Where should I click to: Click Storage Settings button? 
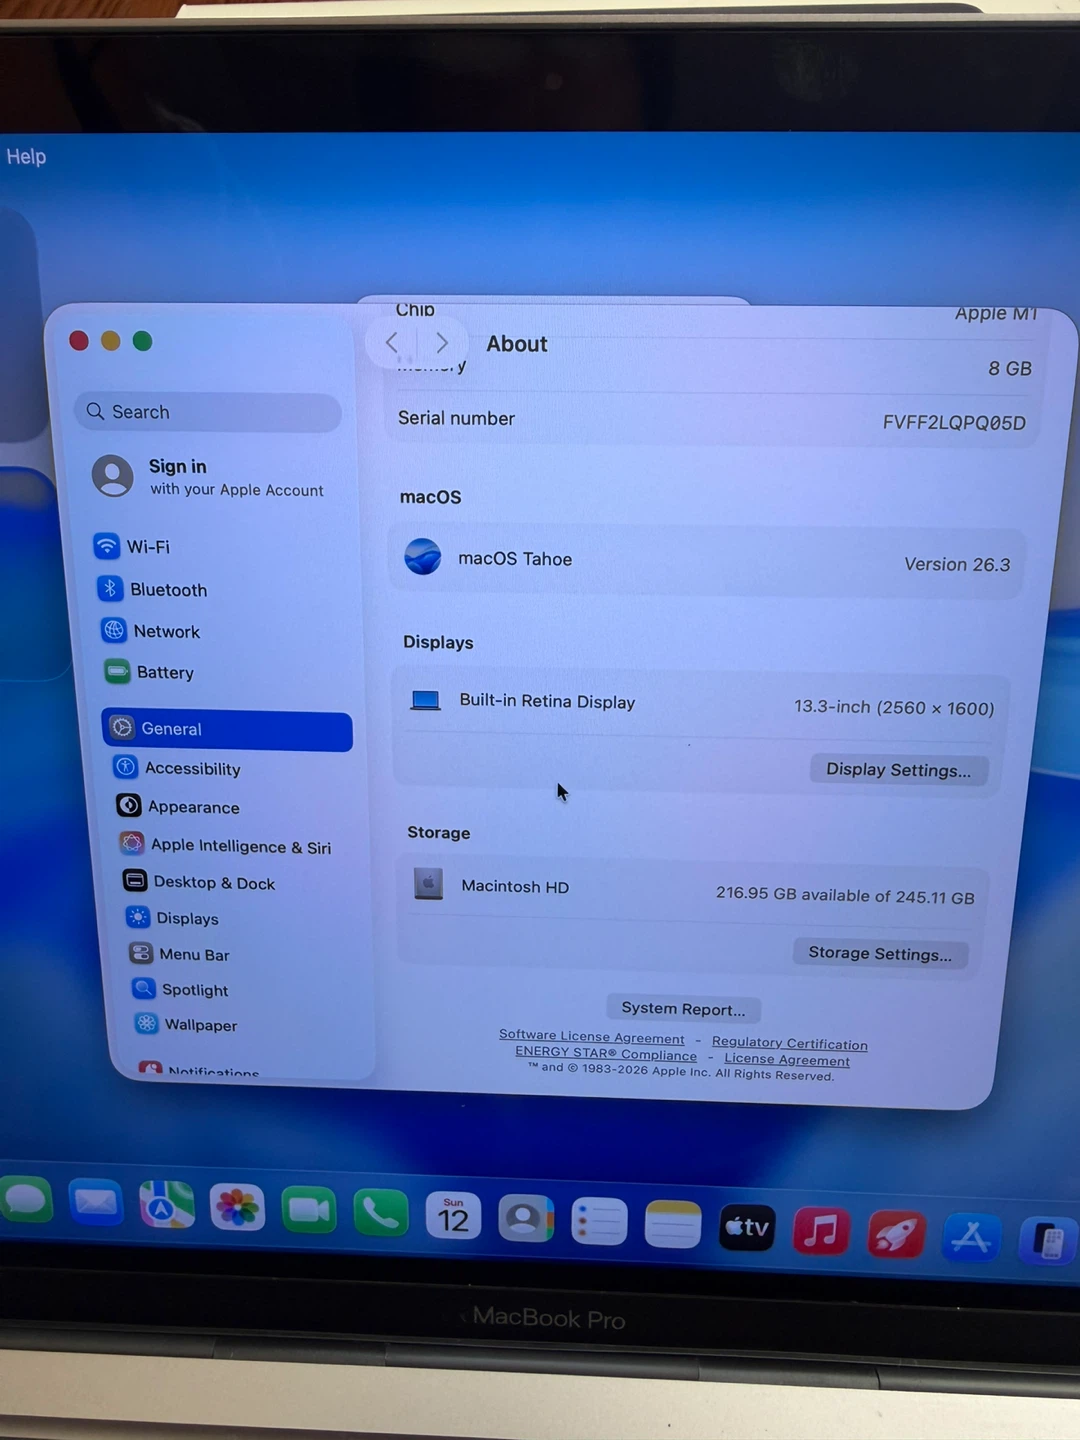click(x=880, y=953)
